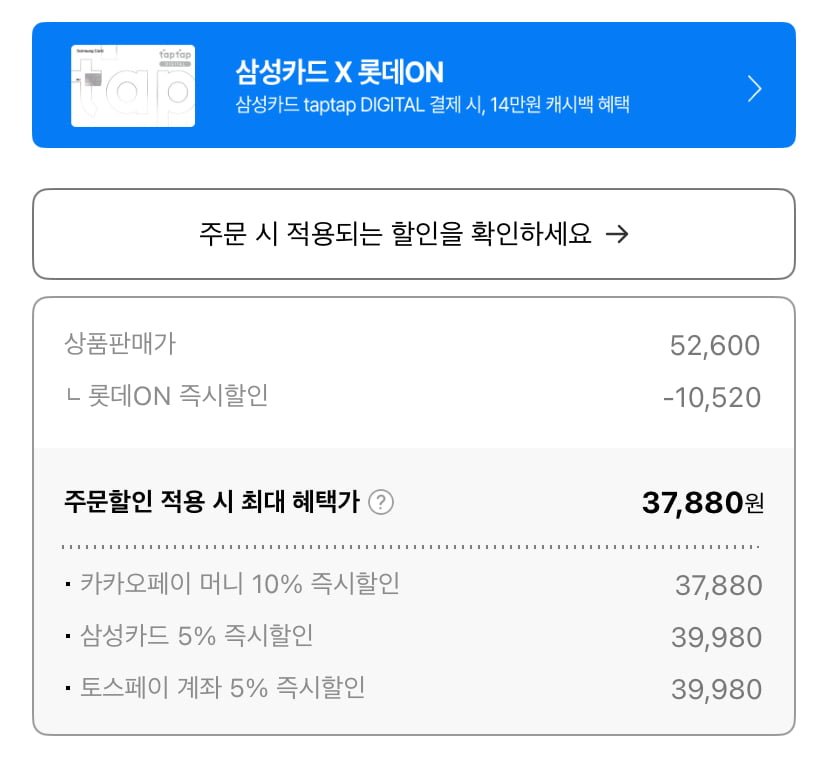The width and height of the screenshot is (828, 758).
Task: Select the 토스페이 계좌 5% 즉시할인 option
Action: [x=222, y=688]
